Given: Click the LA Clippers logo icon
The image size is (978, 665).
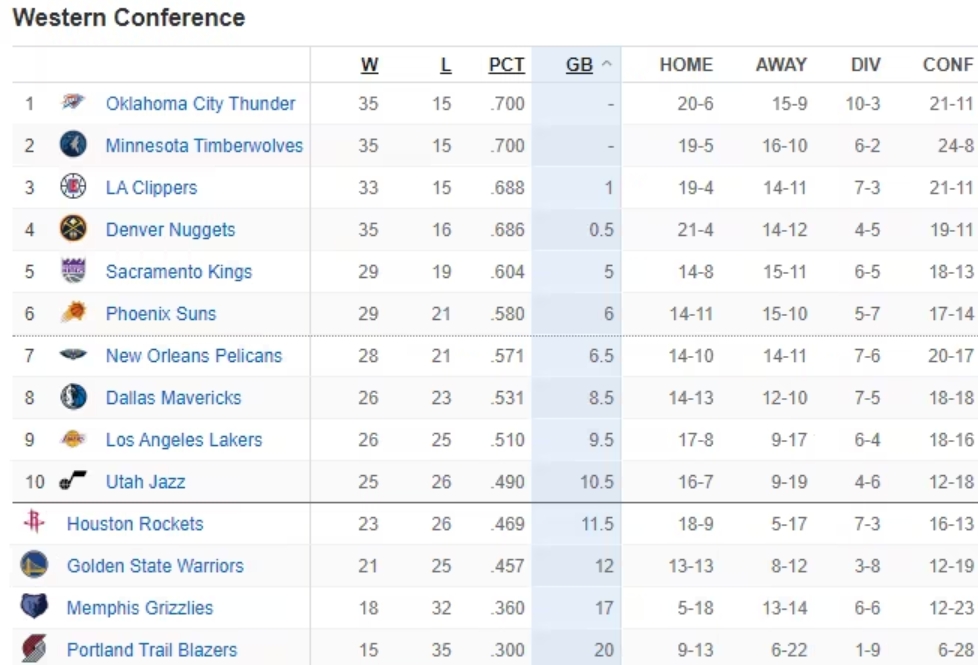Looking at the screenshot, I should [73, 187].
